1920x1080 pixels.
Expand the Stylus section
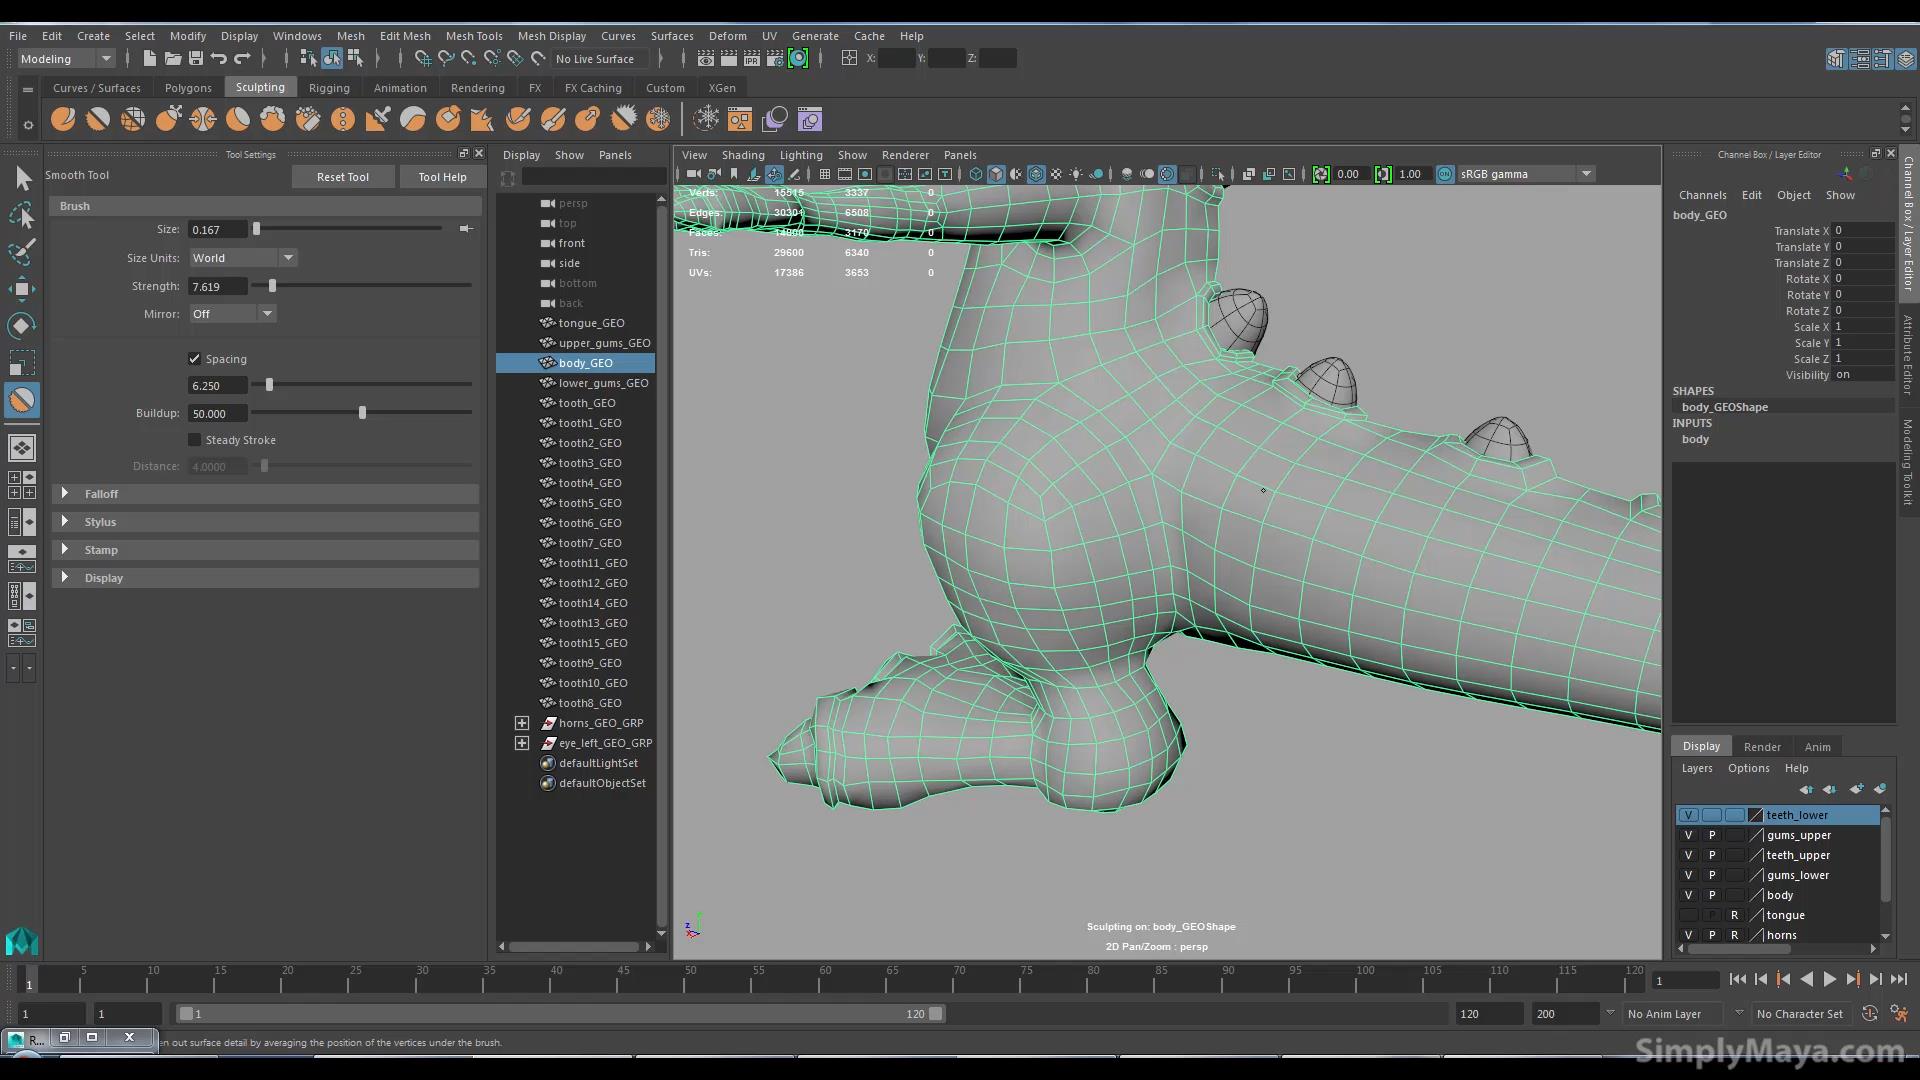tap(65, 522)
